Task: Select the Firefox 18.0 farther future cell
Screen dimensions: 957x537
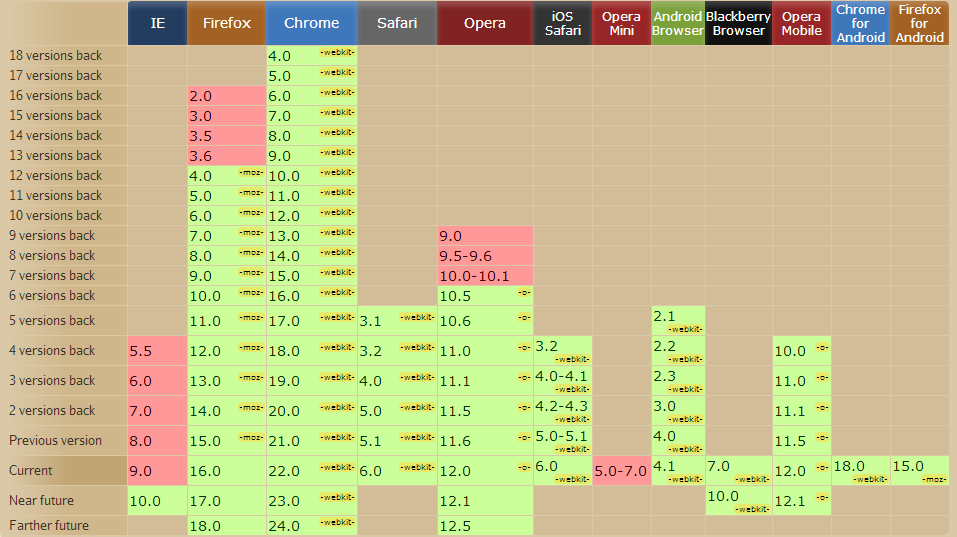Action: coord(226,525)
